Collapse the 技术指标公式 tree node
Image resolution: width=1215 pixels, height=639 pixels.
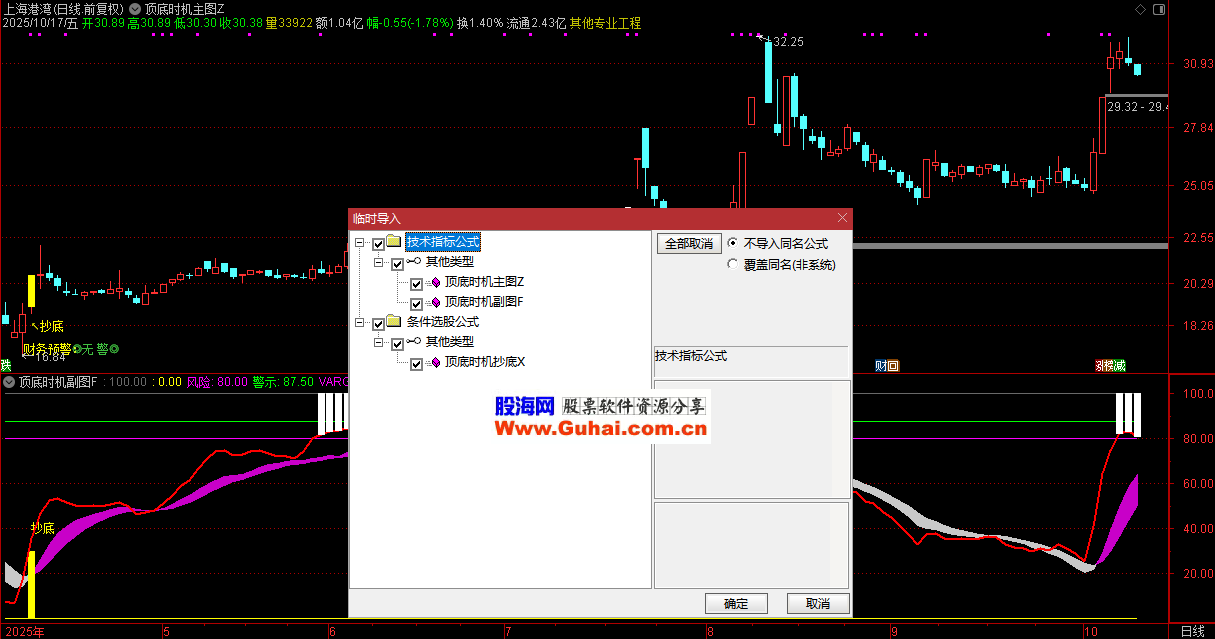(360, 243)
